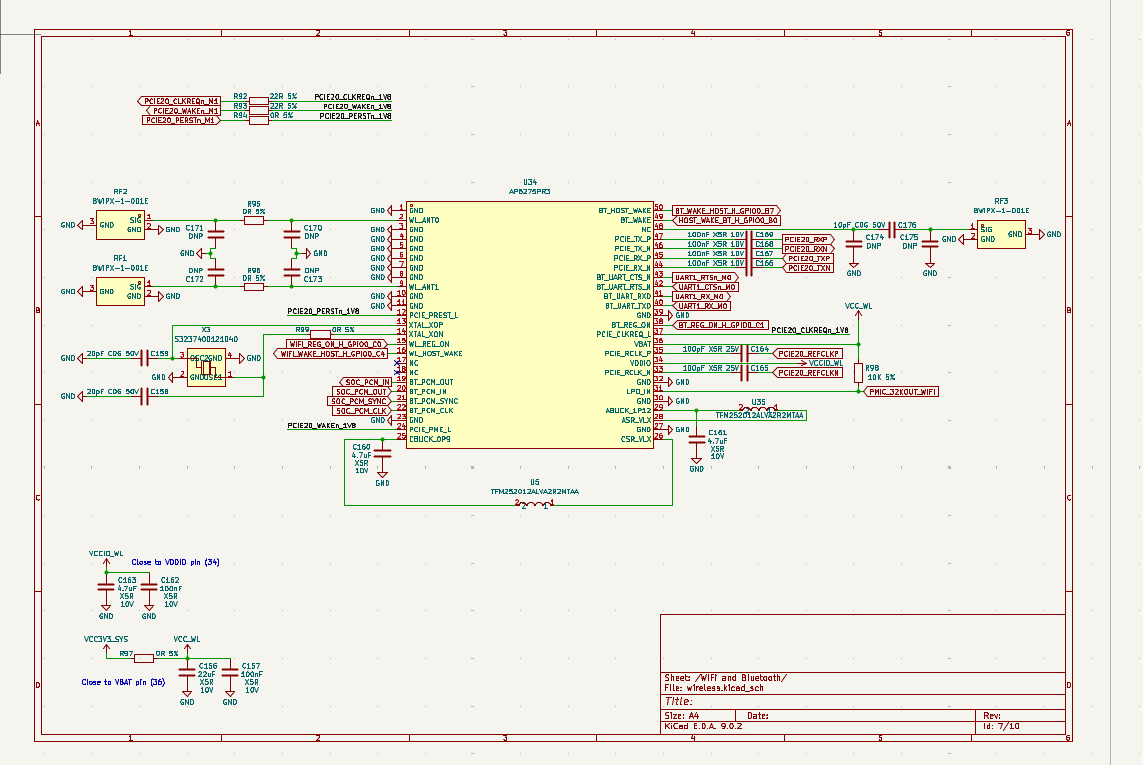Click the UART1_RTSn_M0 global label
Viewport: 1143px width, 765px height.
click(705, 277)
